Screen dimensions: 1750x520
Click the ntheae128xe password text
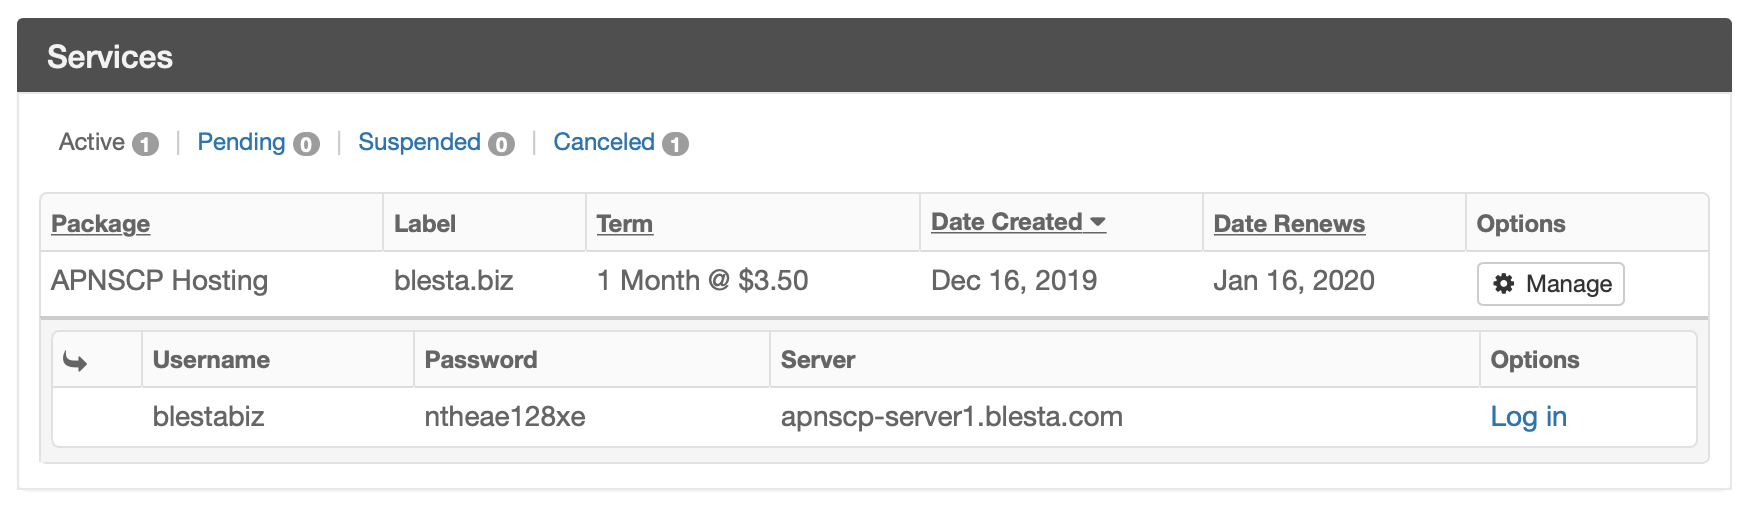[x=505, y=417]
